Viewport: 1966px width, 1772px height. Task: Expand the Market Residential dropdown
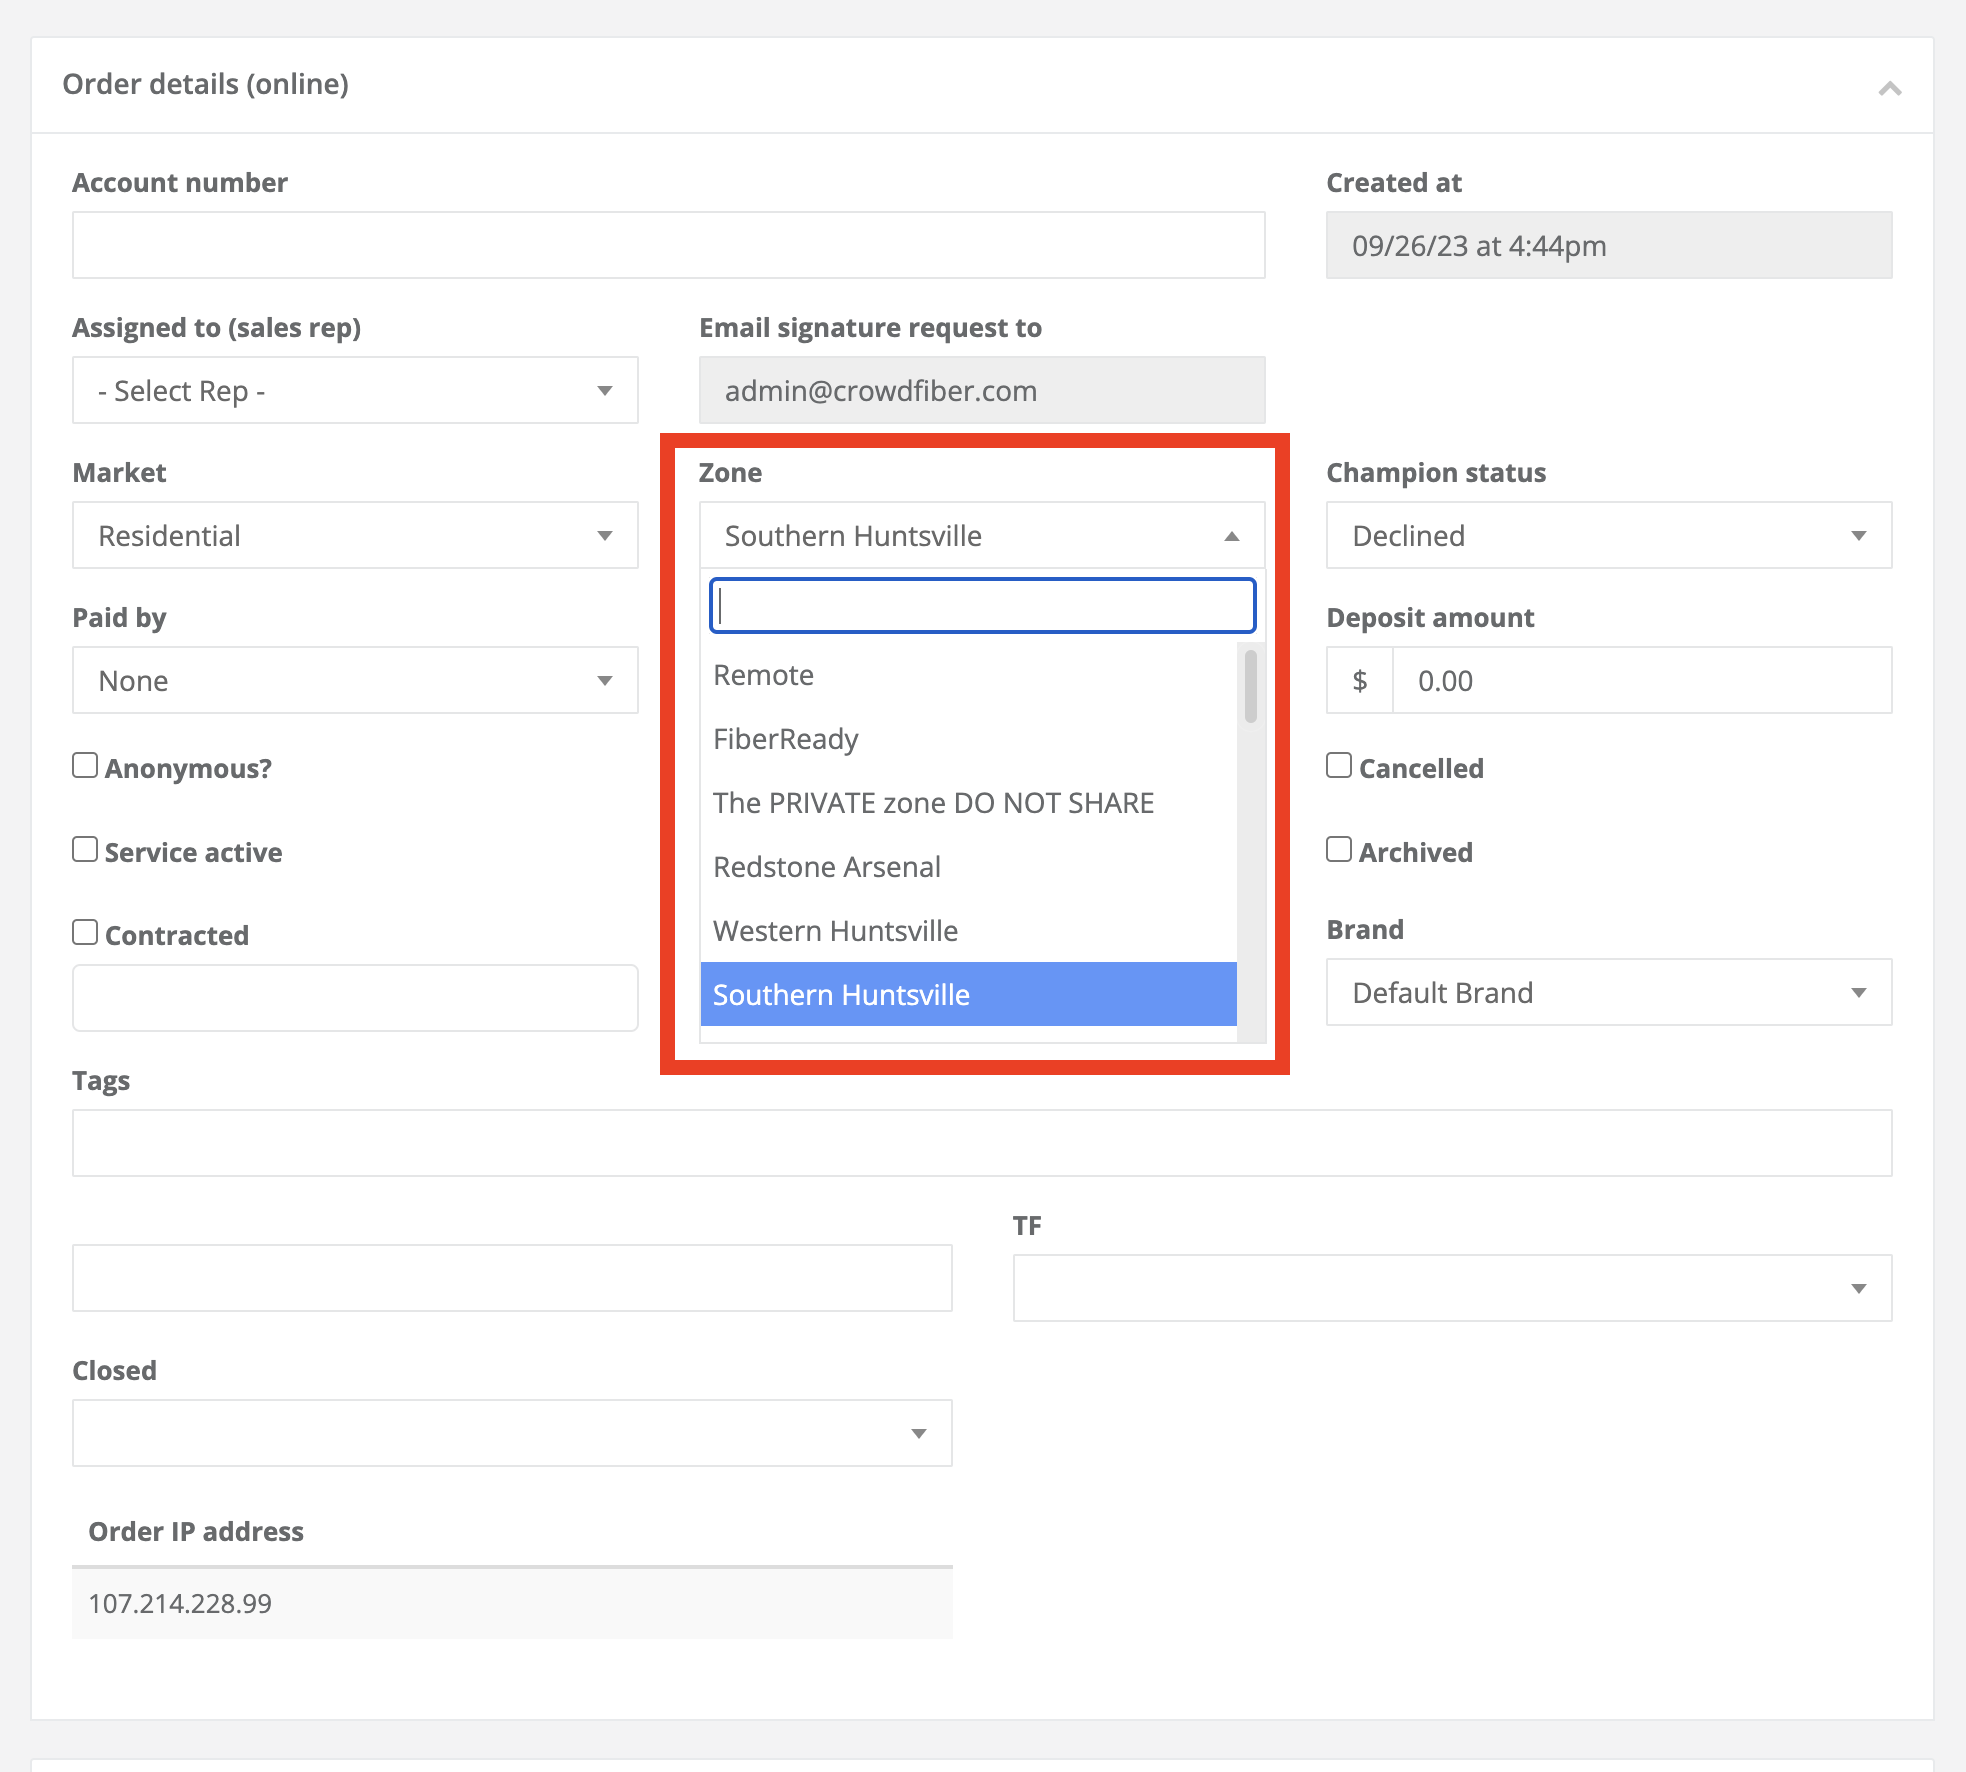[x=355, y=536]
